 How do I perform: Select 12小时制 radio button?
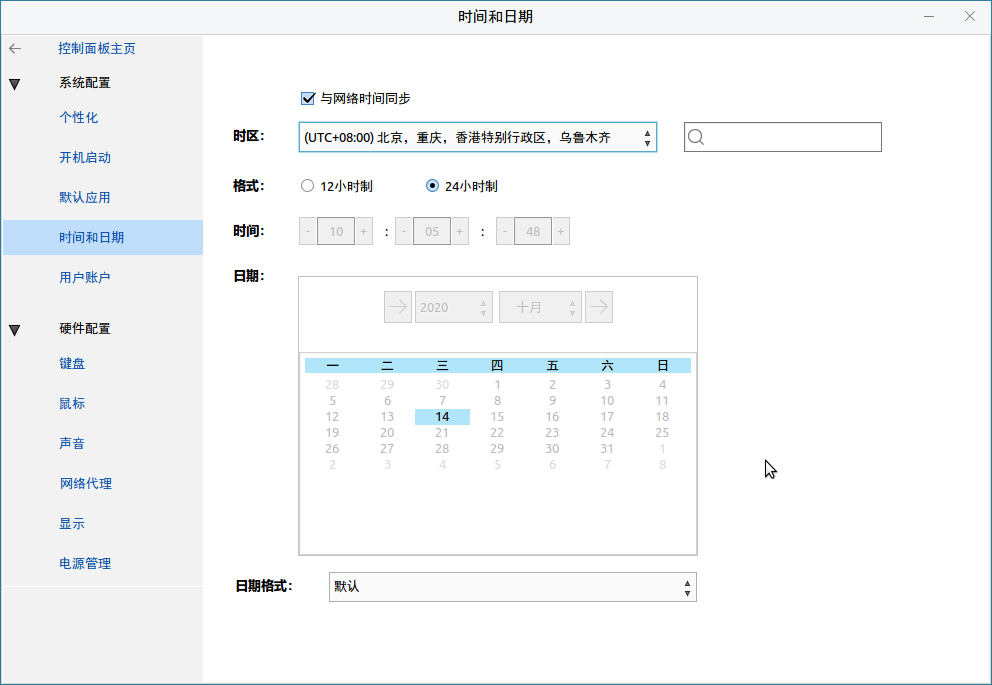tap(307, 186)
